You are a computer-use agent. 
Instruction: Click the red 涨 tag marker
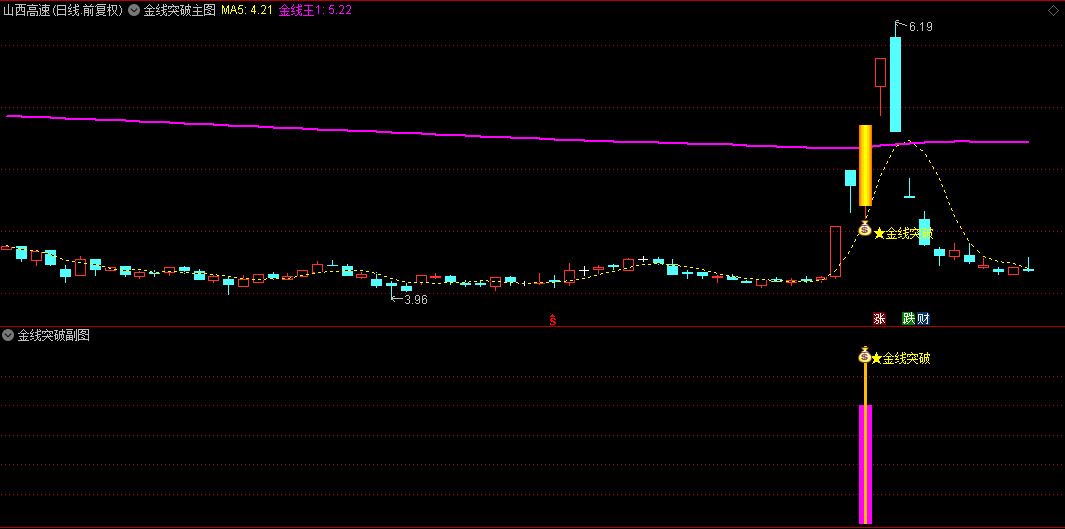(x=880, y=318)
